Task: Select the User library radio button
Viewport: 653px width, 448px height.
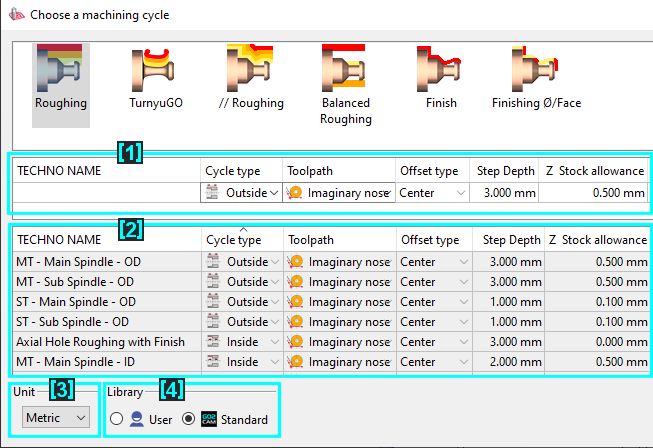Action: 118,420
